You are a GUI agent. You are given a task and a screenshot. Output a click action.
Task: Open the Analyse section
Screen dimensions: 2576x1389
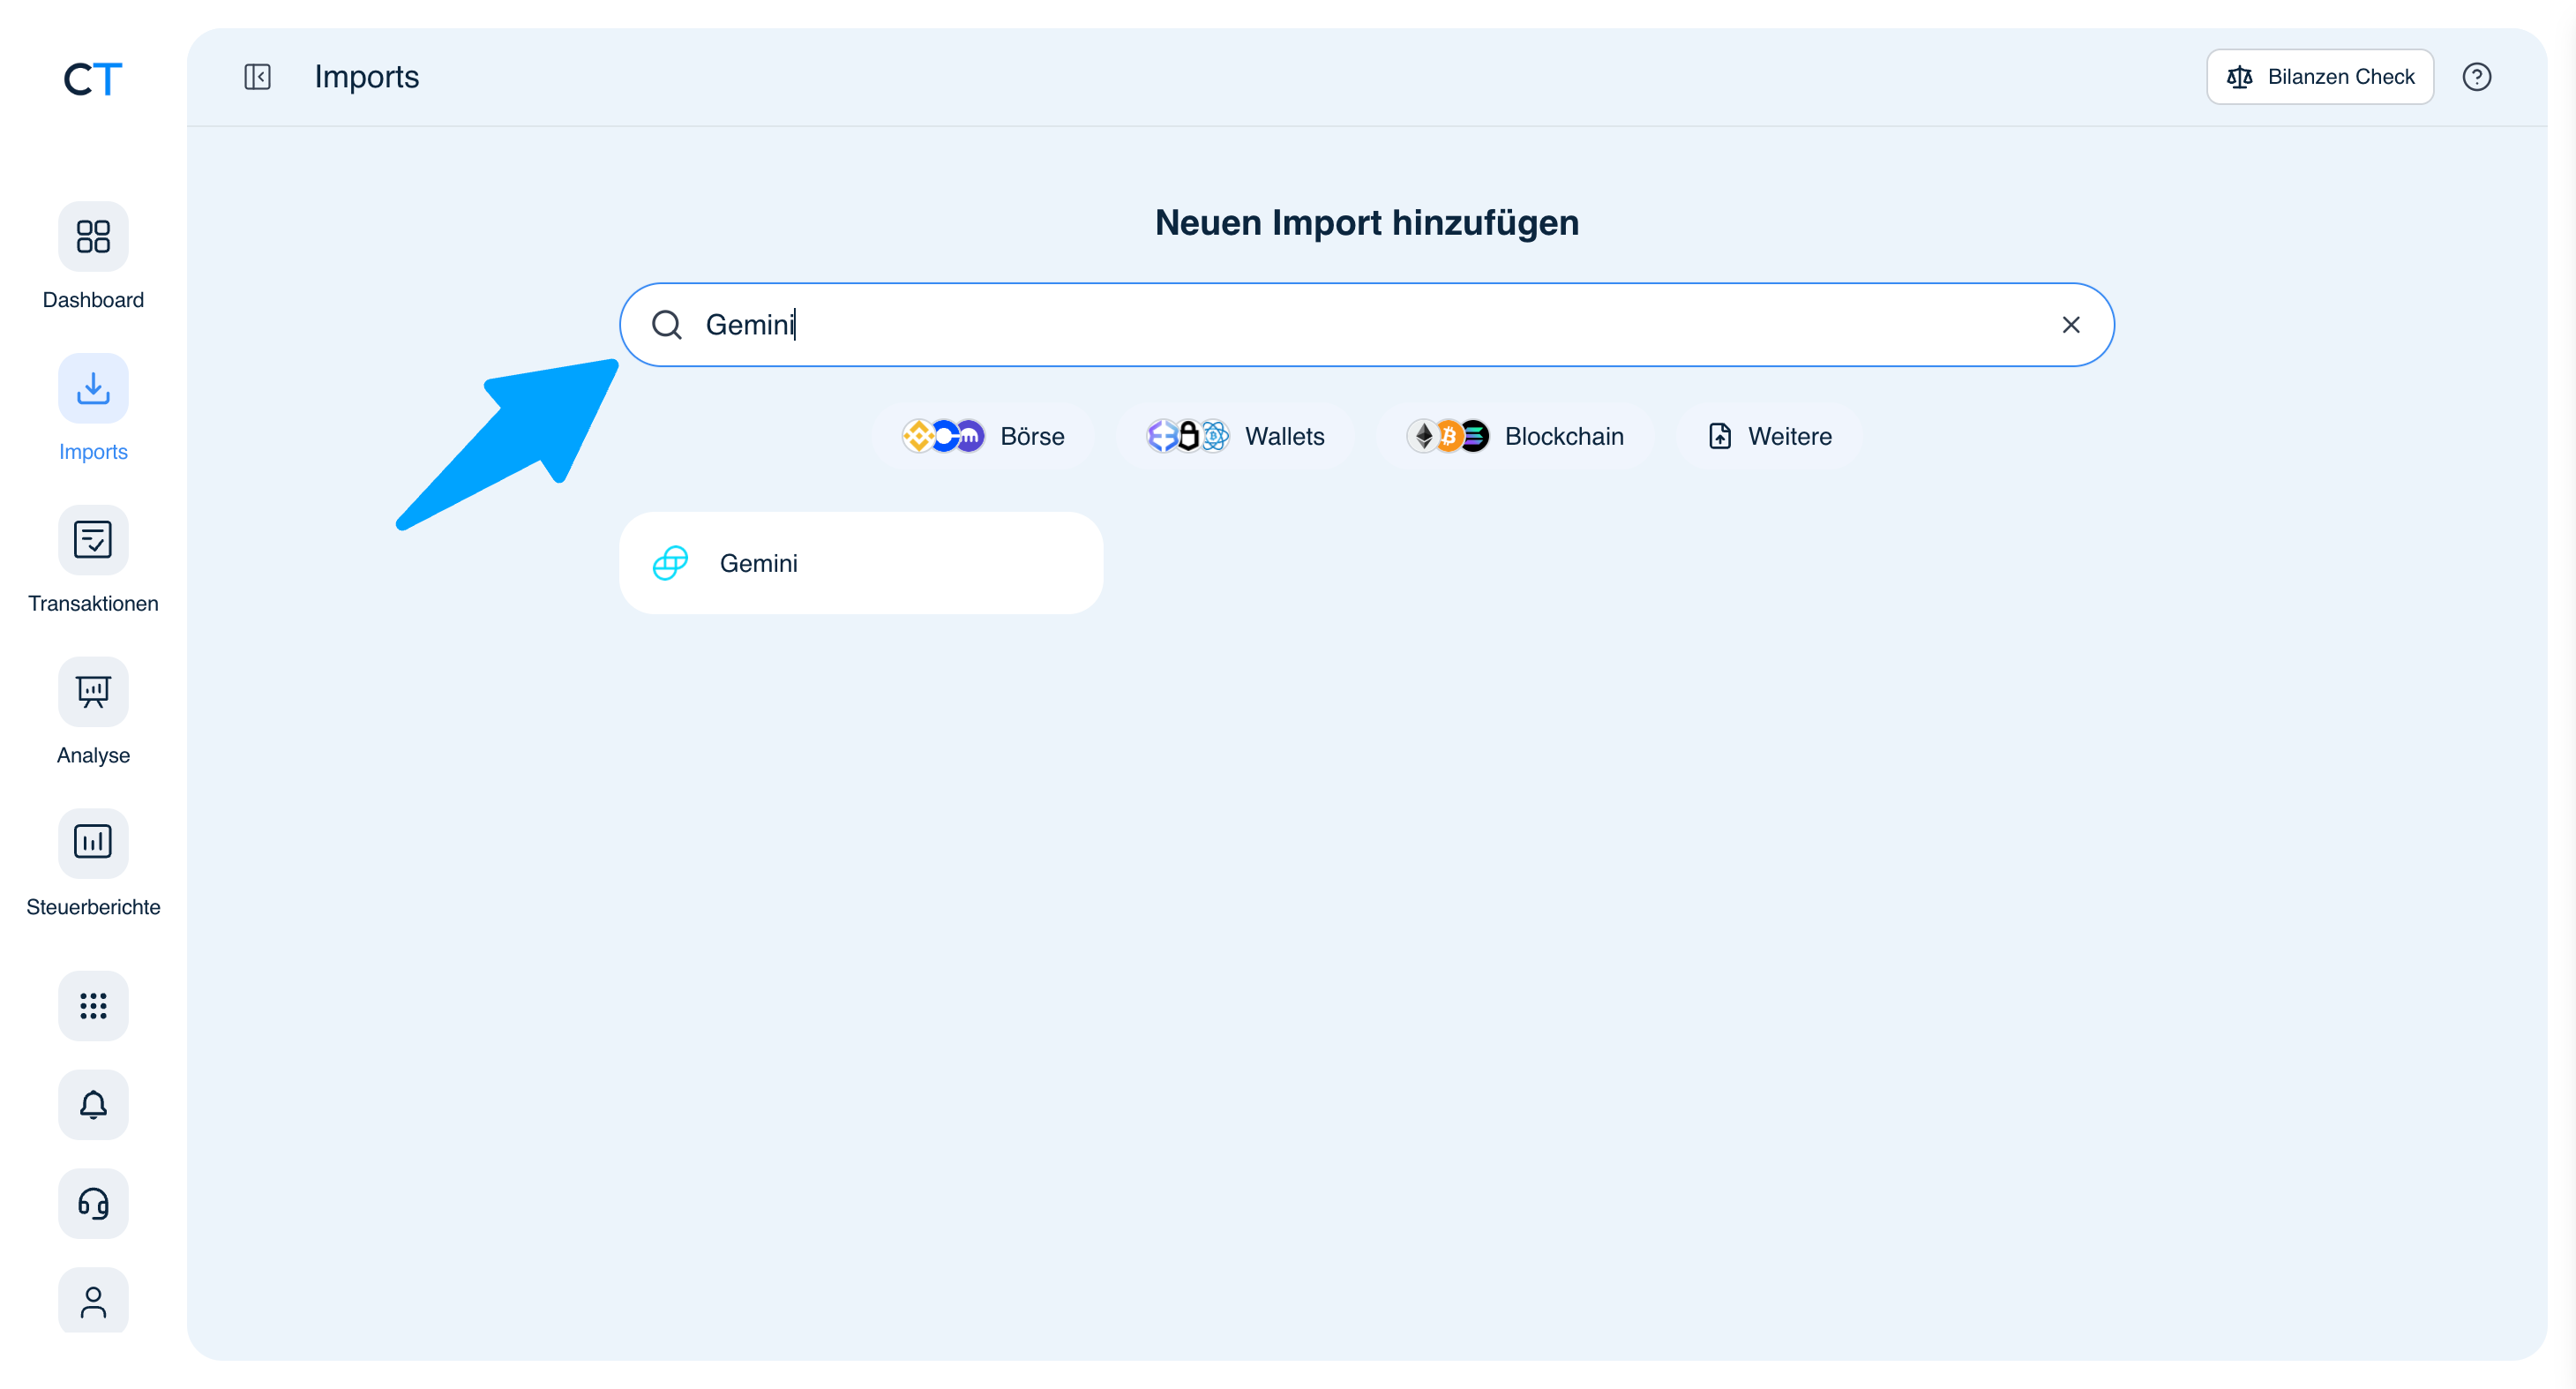click(x=93, y=713)
